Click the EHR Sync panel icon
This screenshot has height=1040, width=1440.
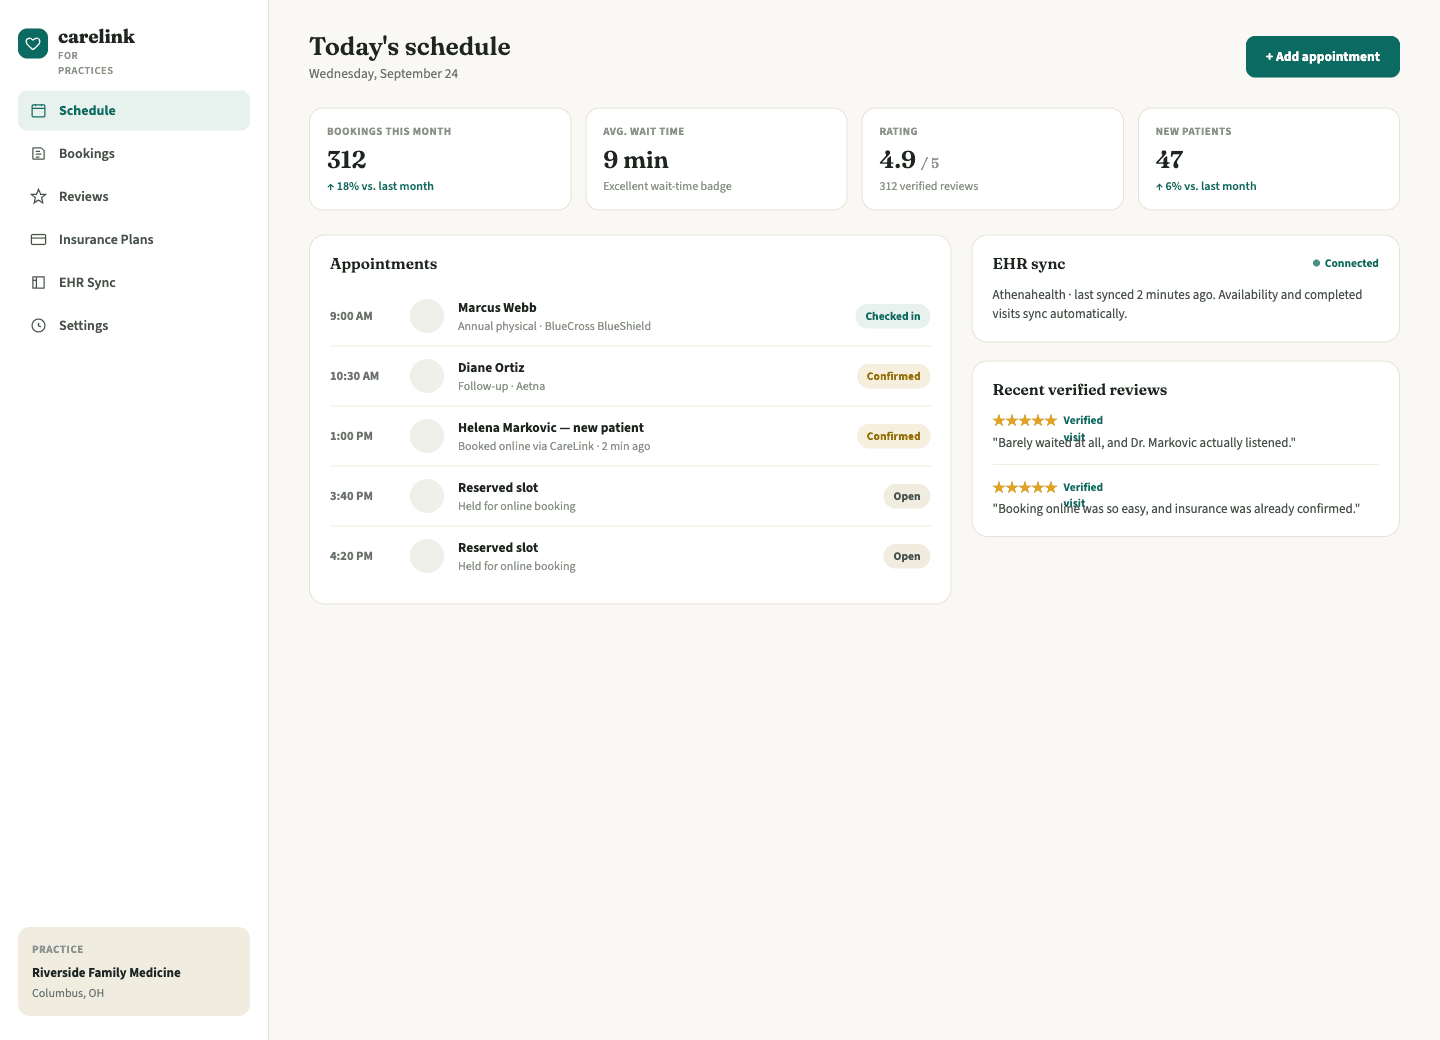pyautogui.click(x=39, y=283)
